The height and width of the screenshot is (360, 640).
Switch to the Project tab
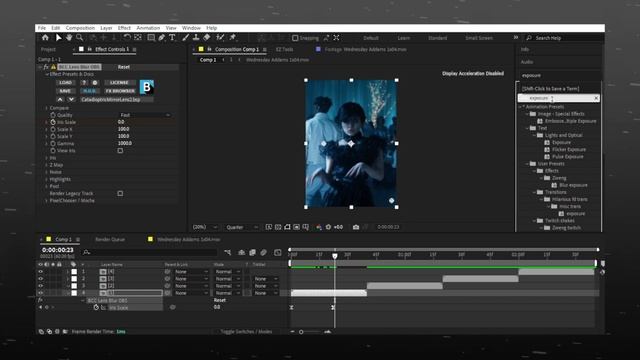click(48, 49)
